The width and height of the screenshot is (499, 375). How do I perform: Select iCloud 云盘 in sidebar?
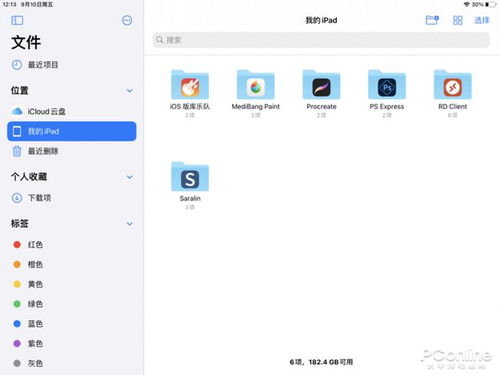[72, 111]
